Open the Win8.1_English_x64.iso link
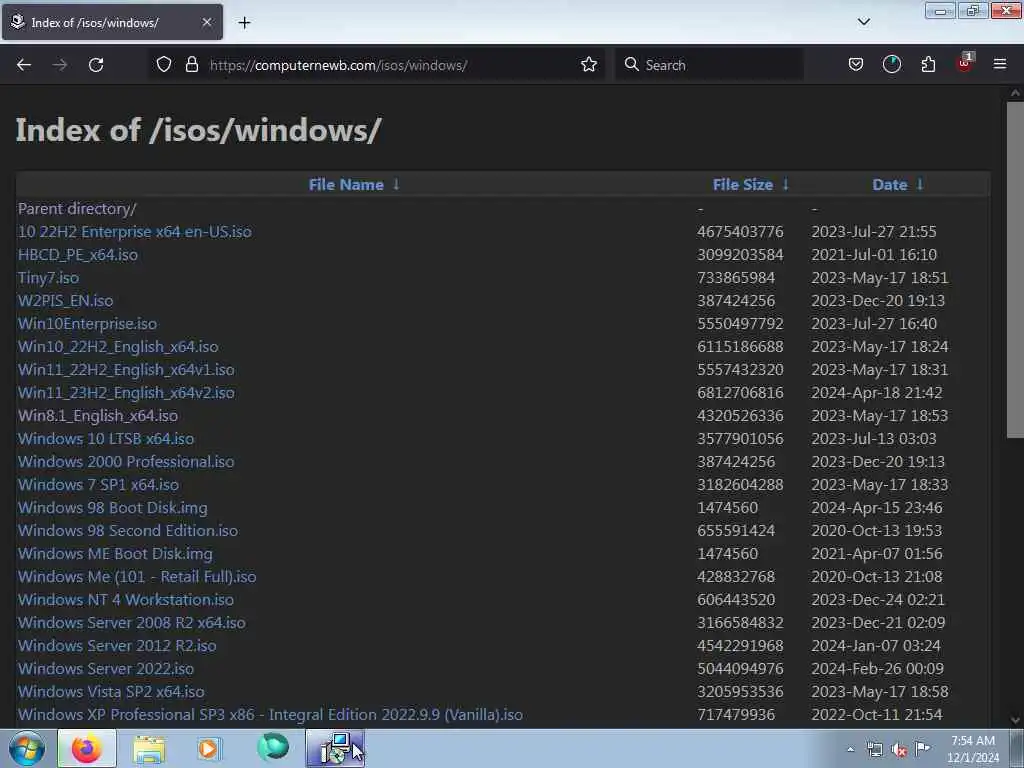 [98, 415]
